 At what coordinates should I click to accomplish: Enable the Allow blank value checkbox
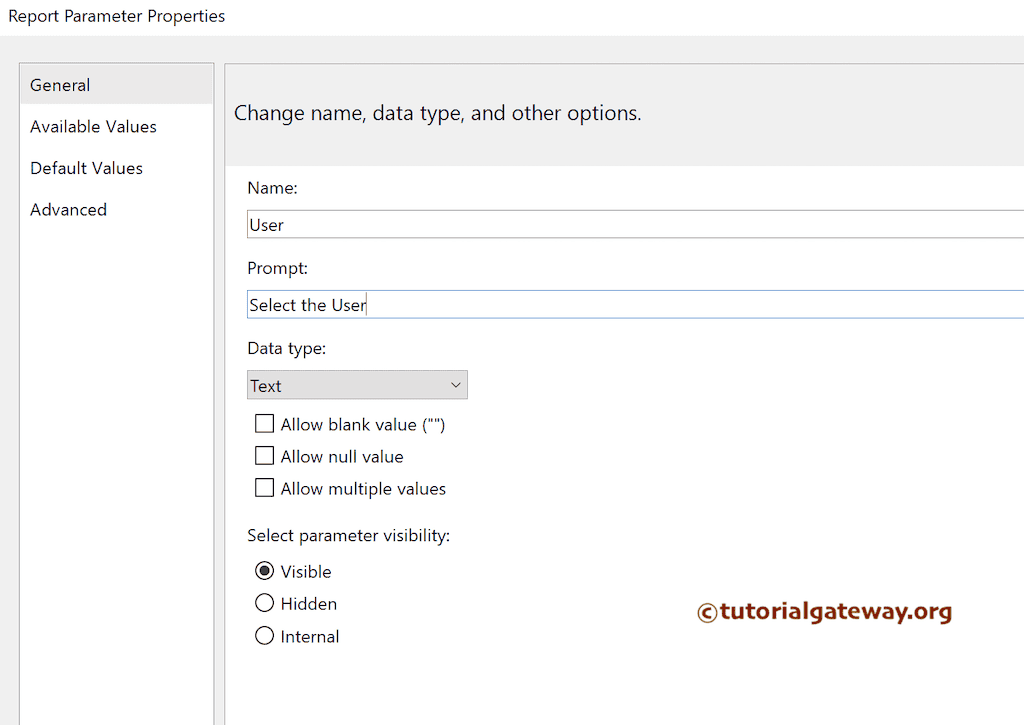pyautogui.click(x=265, y=424)
